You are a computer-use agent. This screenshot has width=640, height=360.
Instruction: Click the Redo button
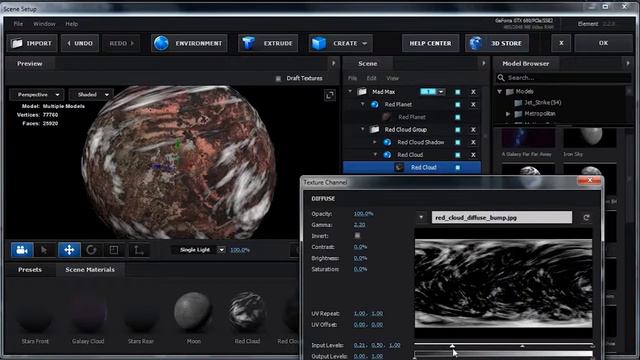pyautogui.click(x=122, y=43)
